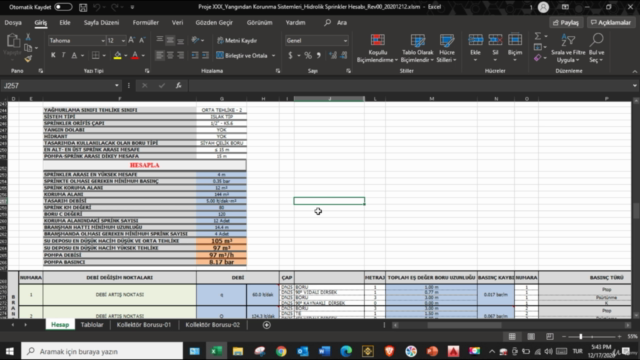640x360 pixels.
Task: Open the Biçim format cells menu
Action: tap(515, 47)
